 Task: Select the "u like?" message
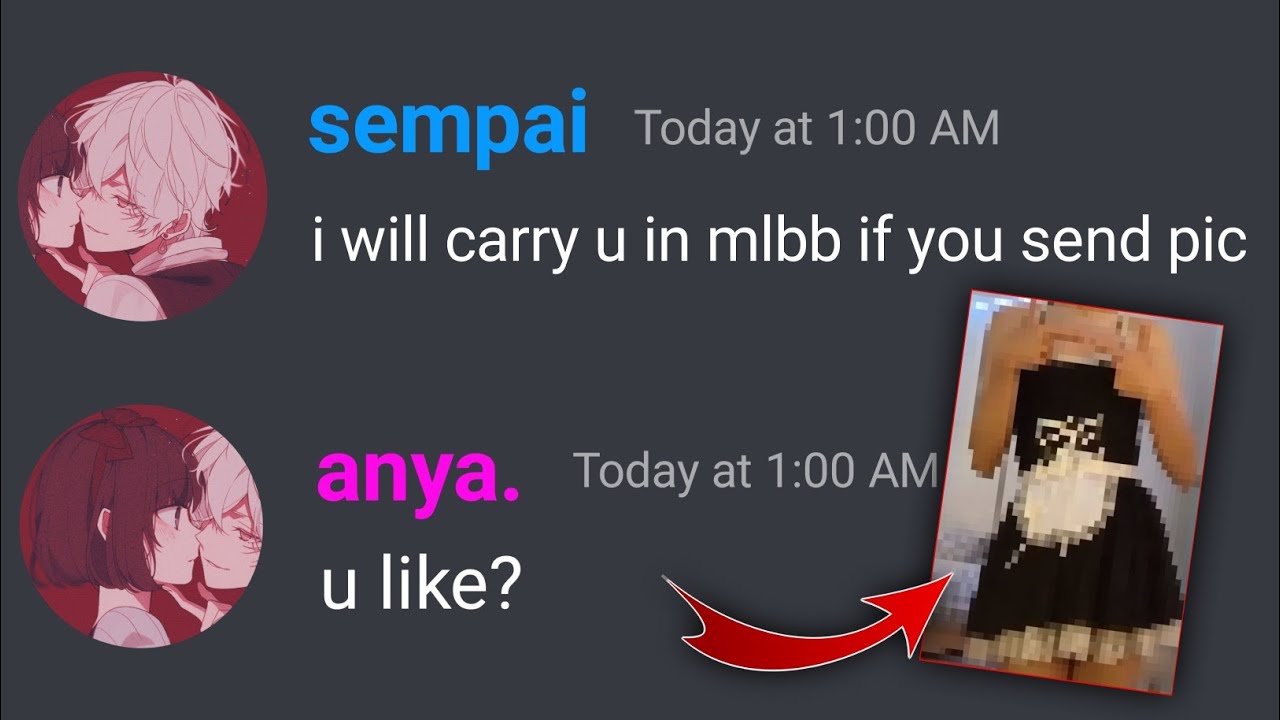click(420, 586)
